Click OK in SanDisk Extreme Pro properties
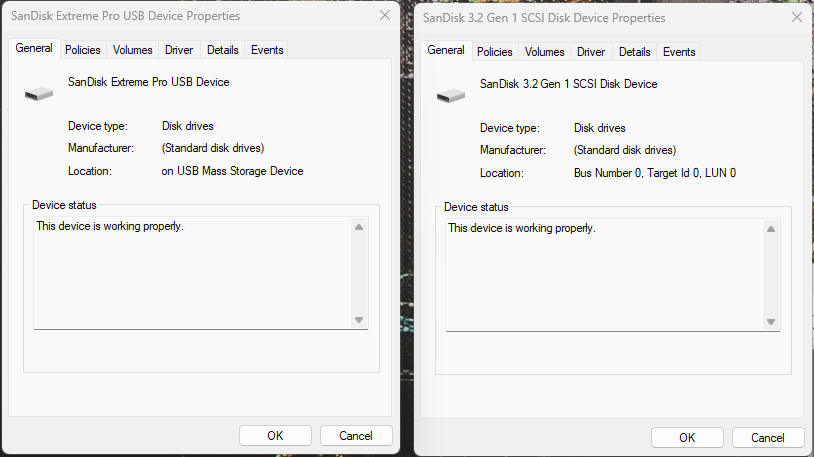Image resolution: width=814 pixels, height=457 pixels. click(275, 436)
